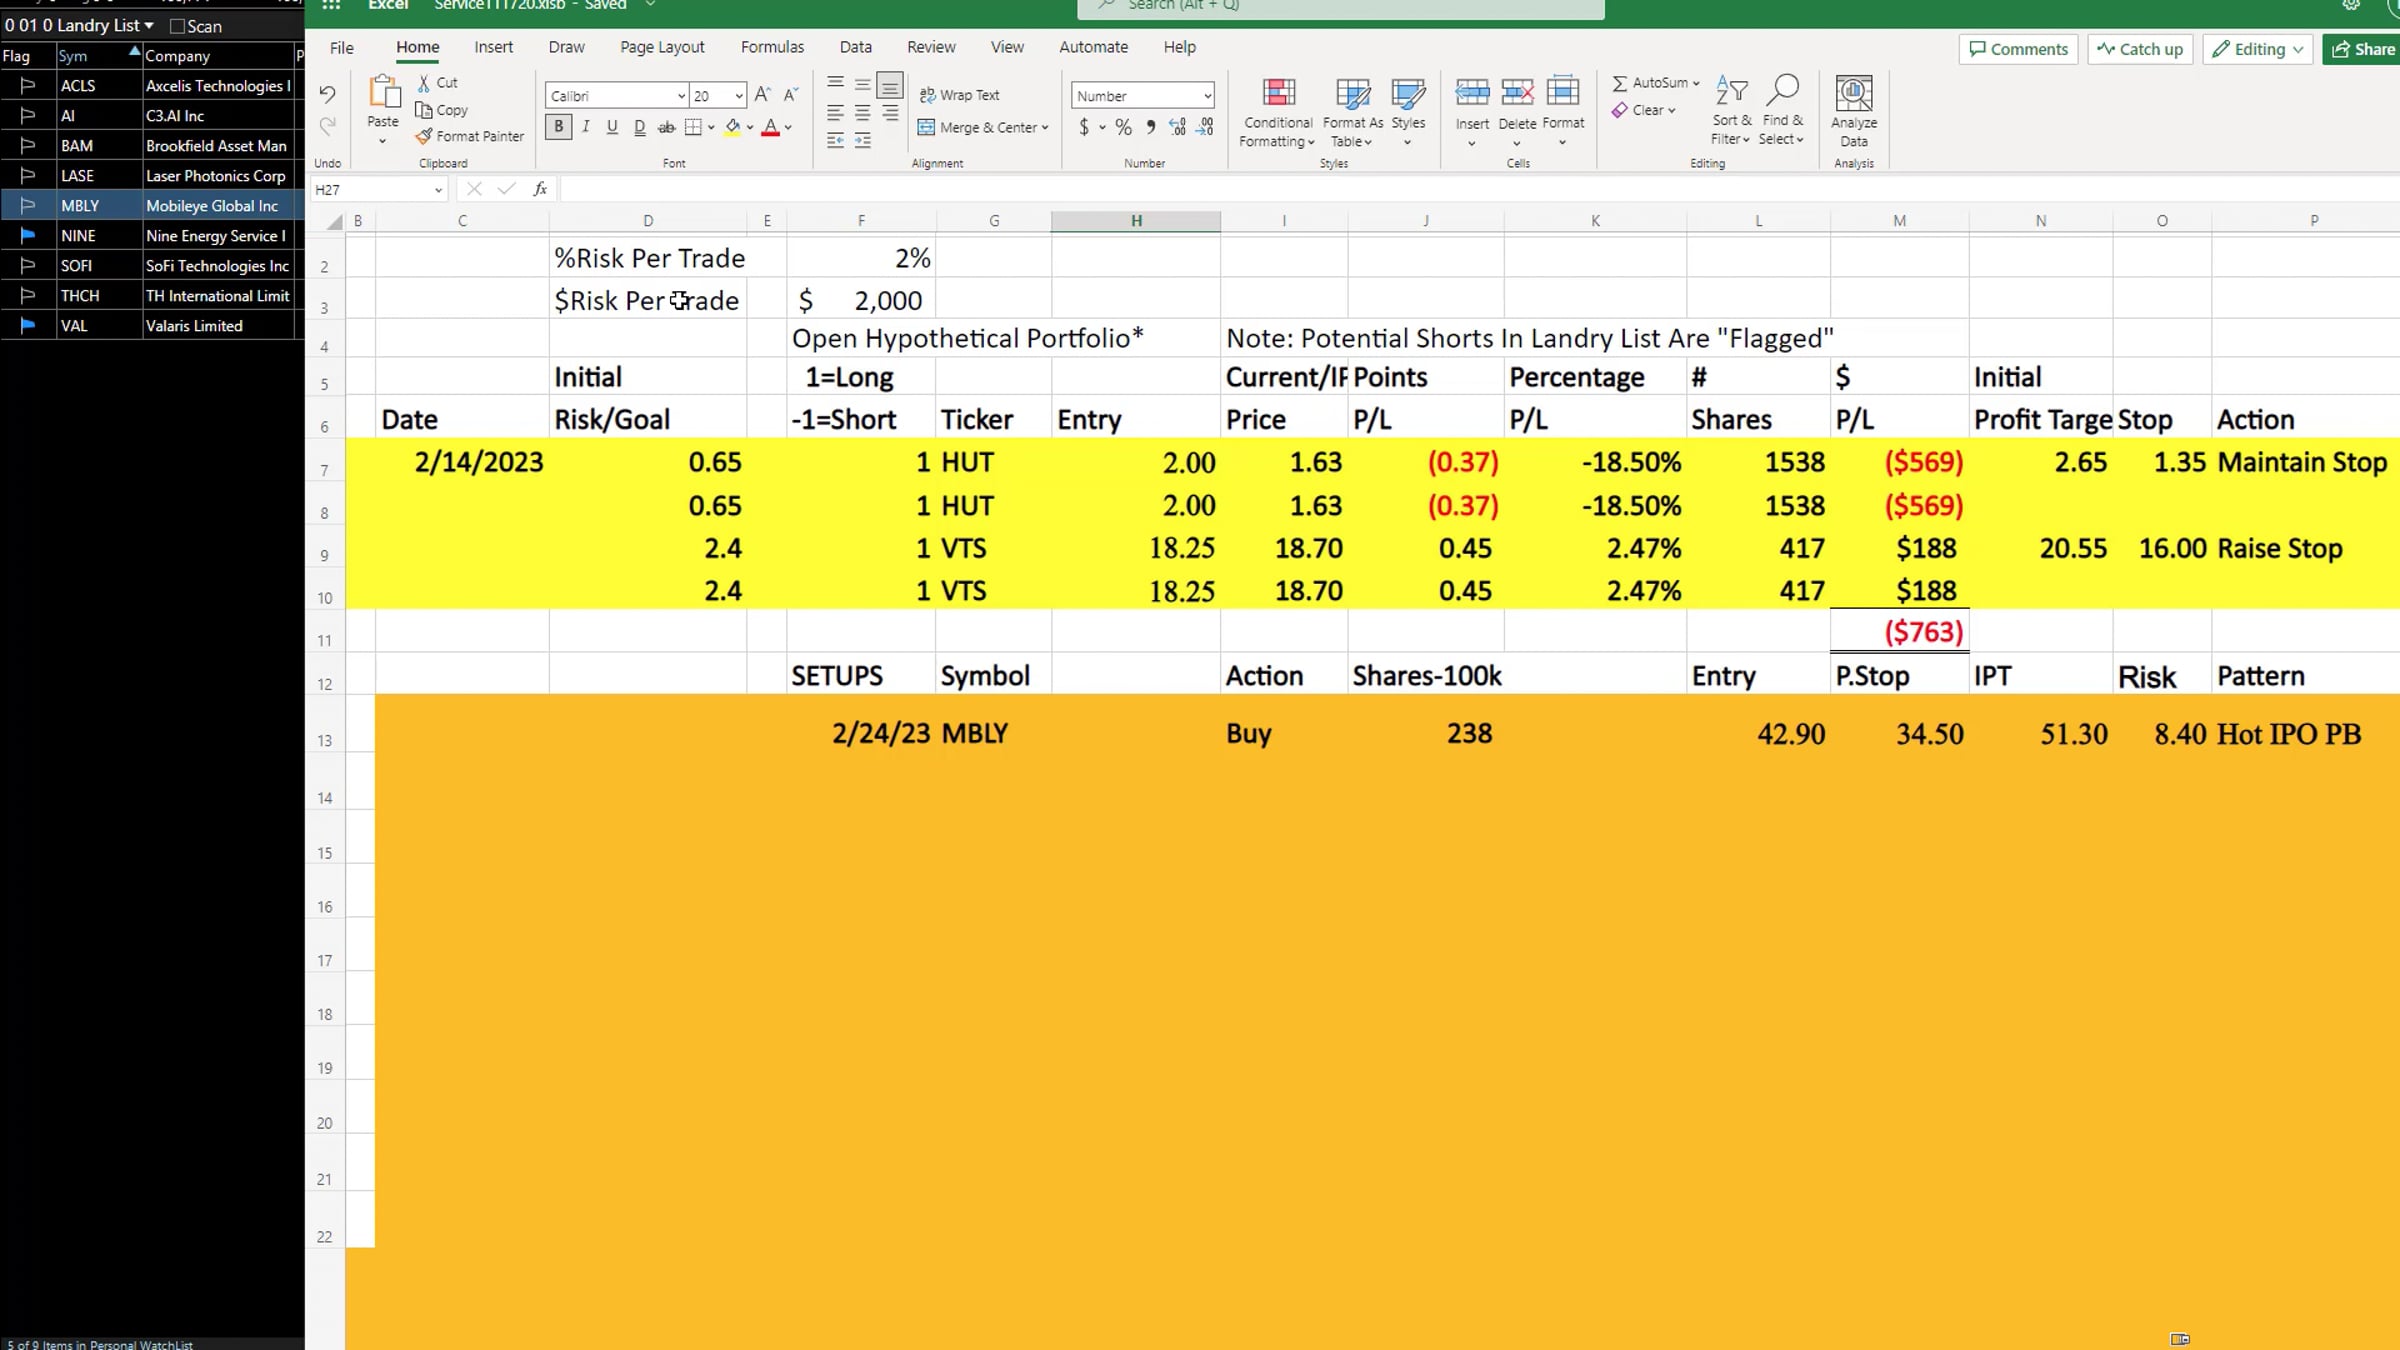The height and width of the screenshot is (1350, 2400).
Task: Align text to the top
Action: click(x=835, y=83)
